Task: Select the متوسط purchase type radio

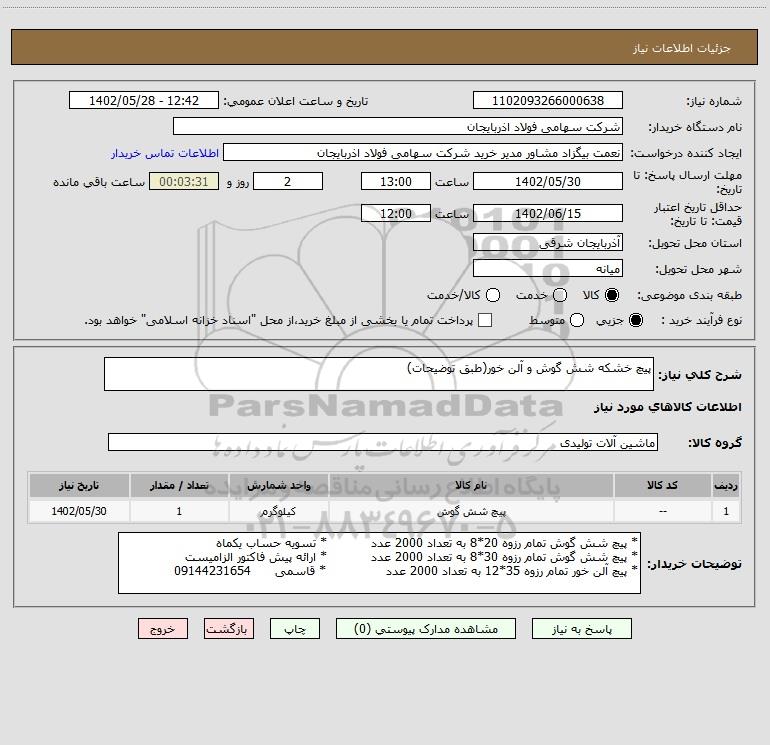Action: point(577,320)
